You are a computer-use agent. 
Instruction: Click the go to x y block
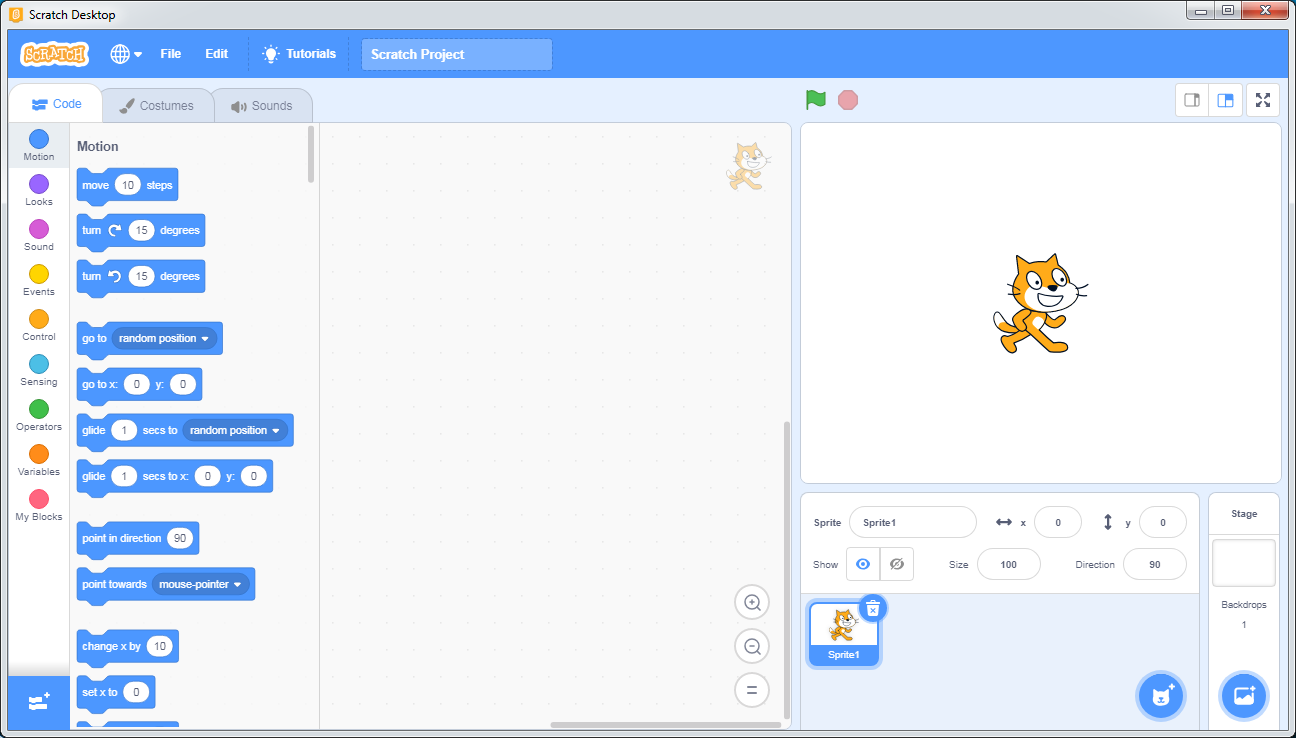coord(139,384)
